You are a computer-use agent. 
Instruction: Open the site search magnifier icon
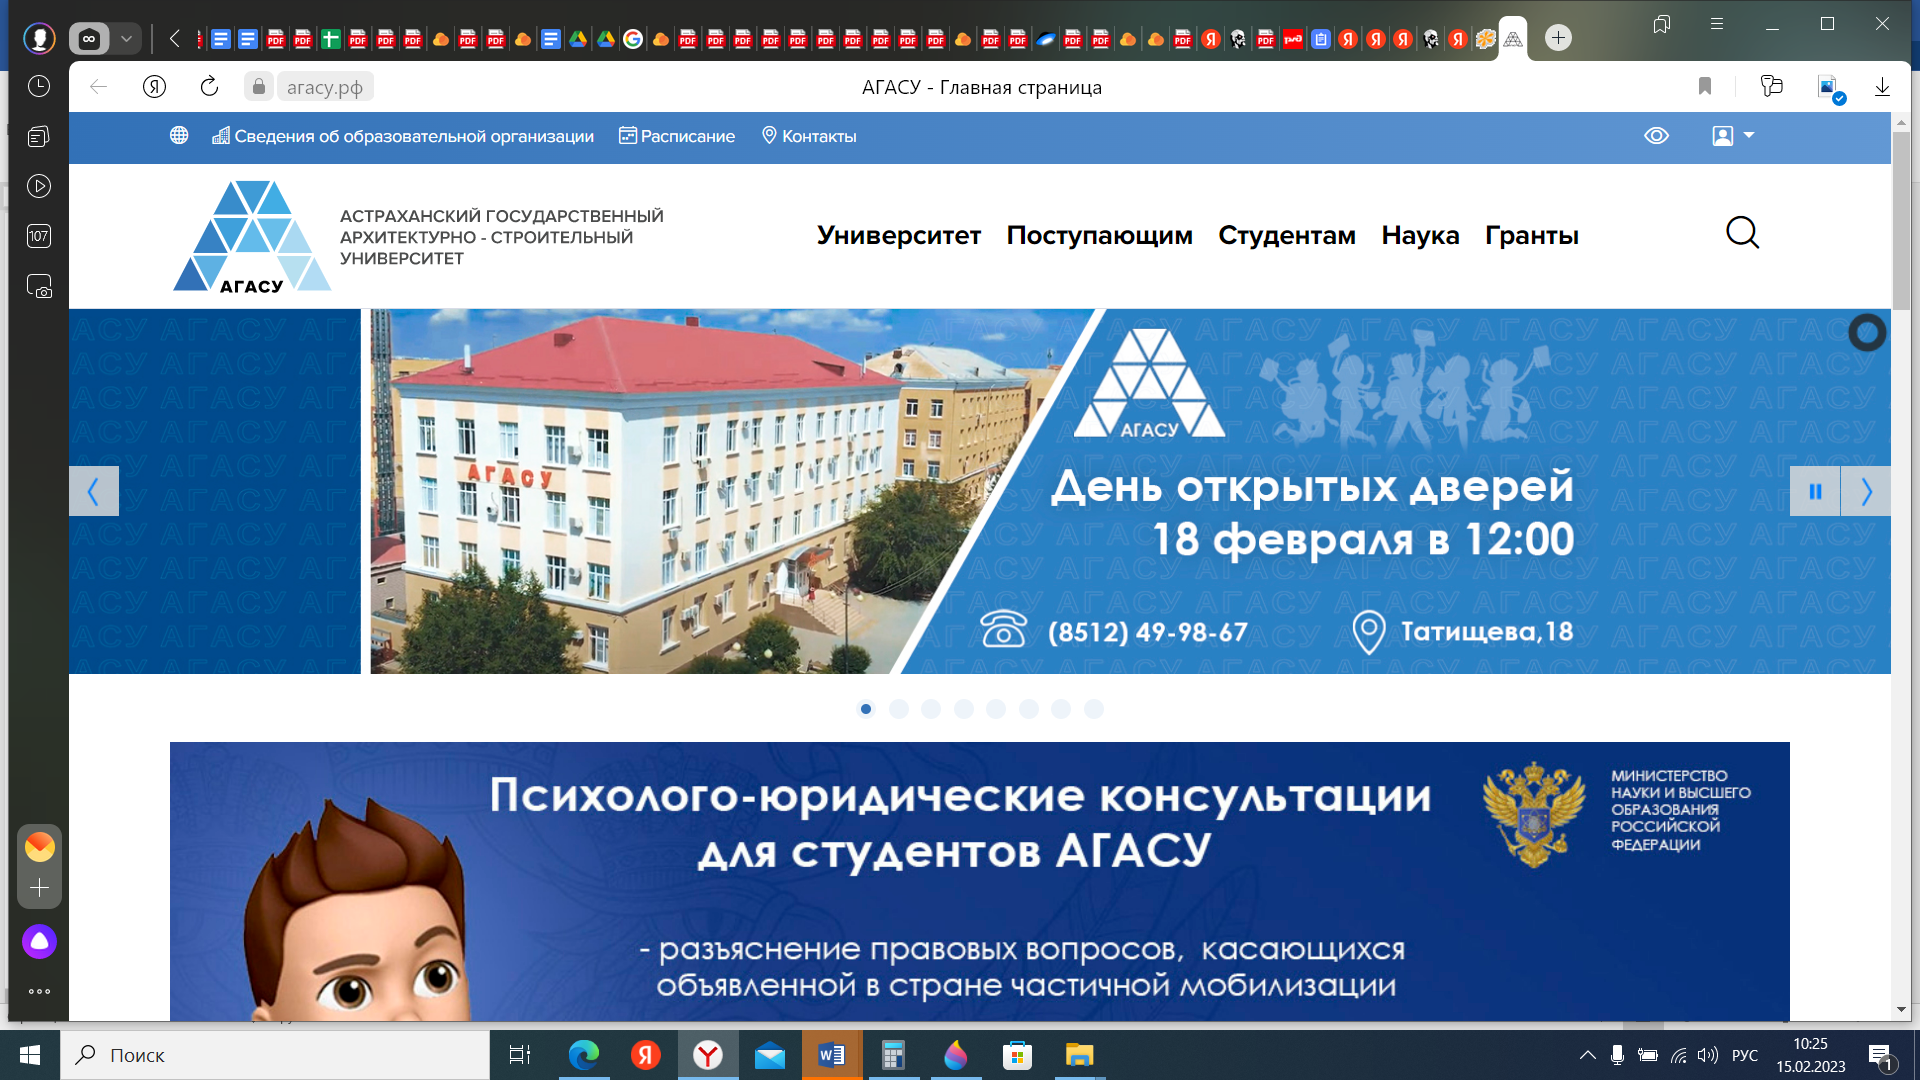(1742, 233)
